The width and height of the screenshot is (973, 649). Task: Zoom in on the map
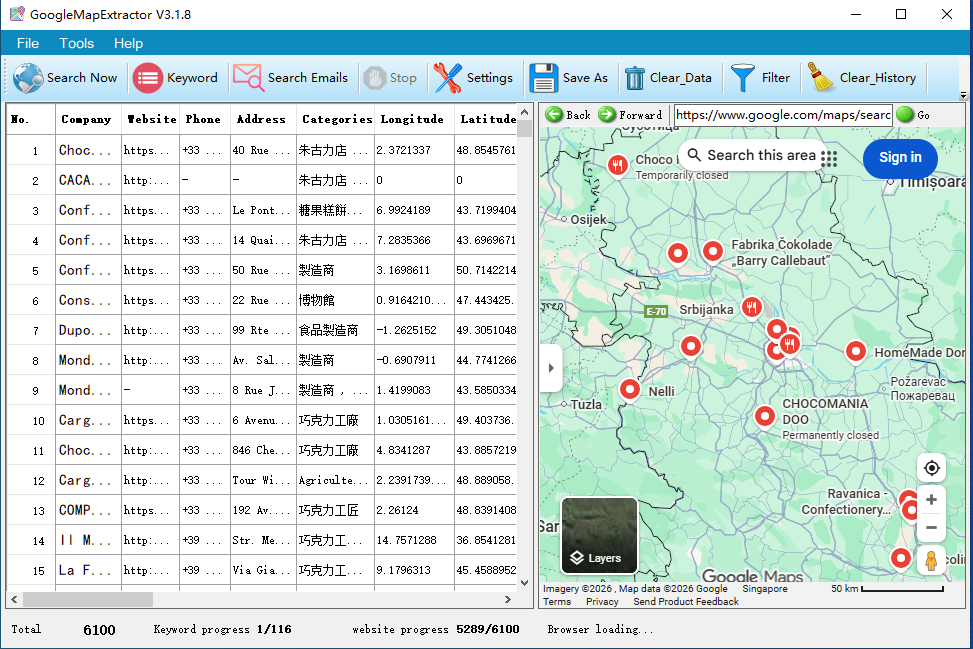tap(931, 499)
